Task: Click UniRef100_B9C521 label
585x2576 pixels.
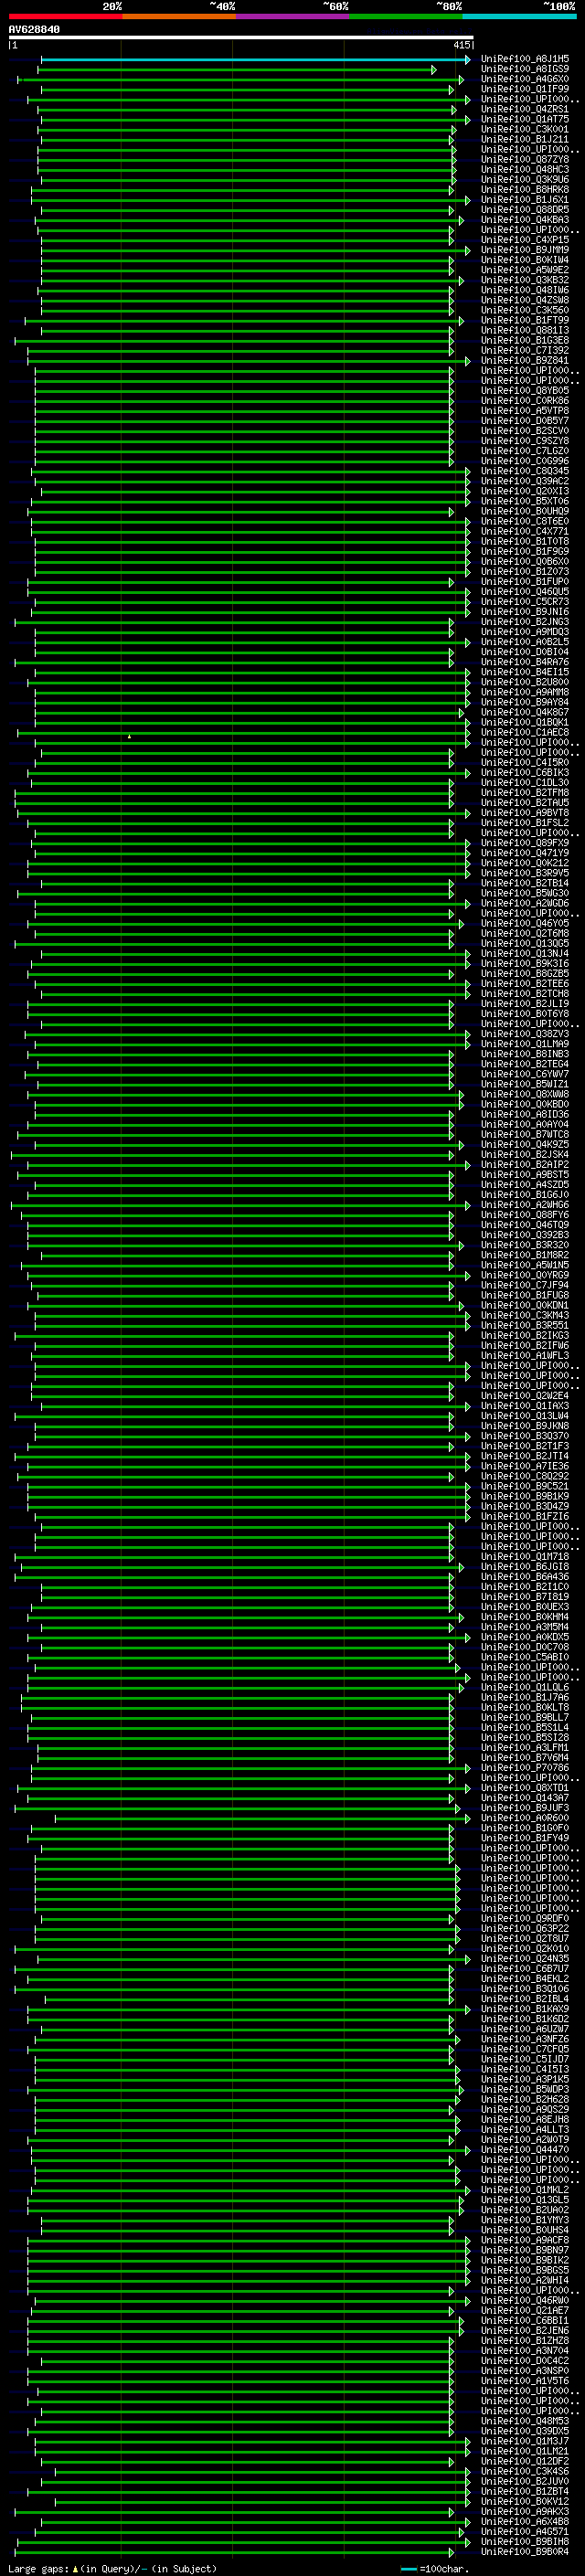Action: [x=525, y=1485]
